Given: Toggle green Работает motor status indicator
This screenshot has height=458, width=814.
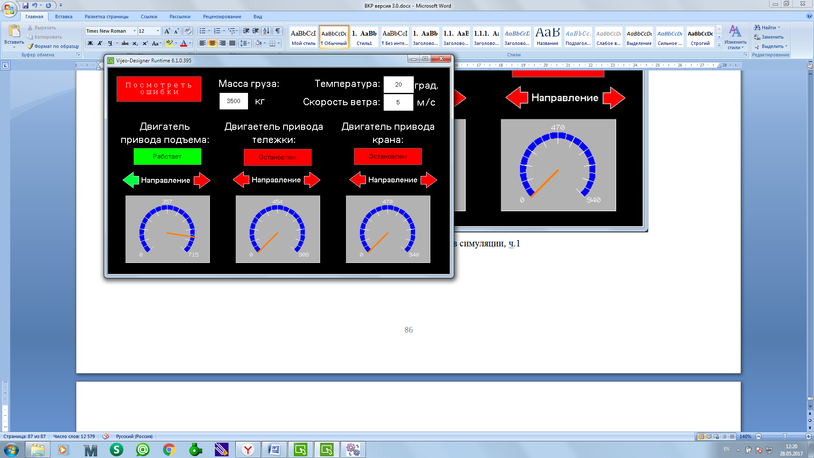Looking at the screenshot, I should tap(167, 156).
